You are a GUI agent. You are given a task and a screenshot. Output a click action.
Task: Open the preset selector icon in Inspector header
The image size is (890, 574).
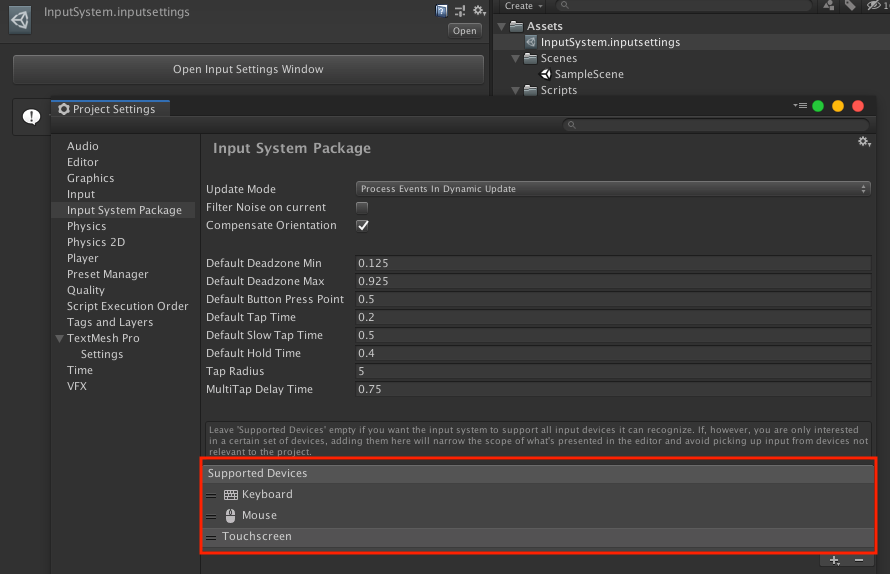(460, 10)
